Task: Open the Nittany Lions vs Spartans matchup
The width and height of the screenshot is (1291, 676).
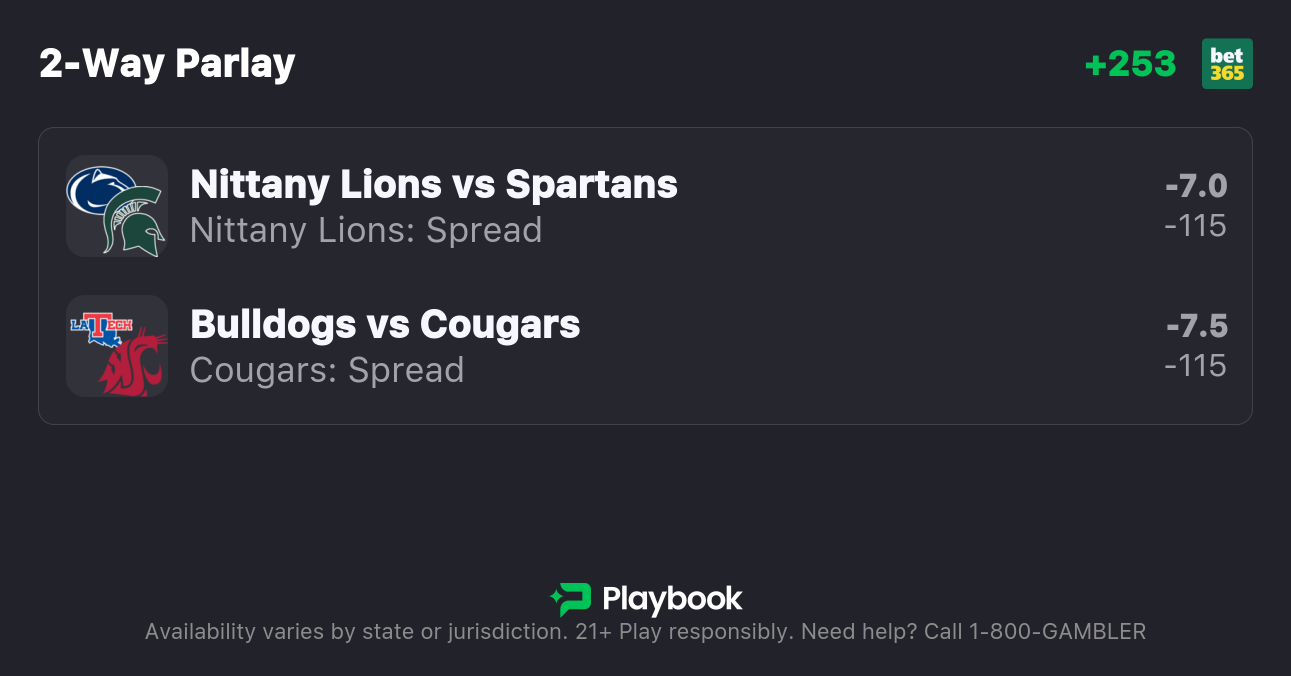Action: coord(434,184)
